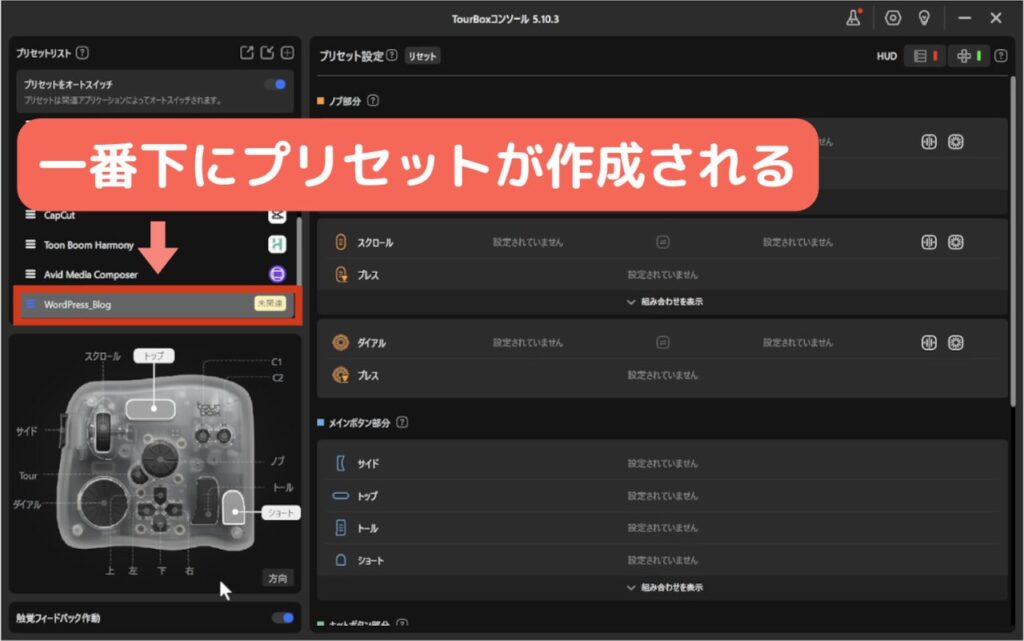Click the add new preset plus icon
This screenshot has height=641, width=1024.
pyautogui.click(x=287, y=53)
